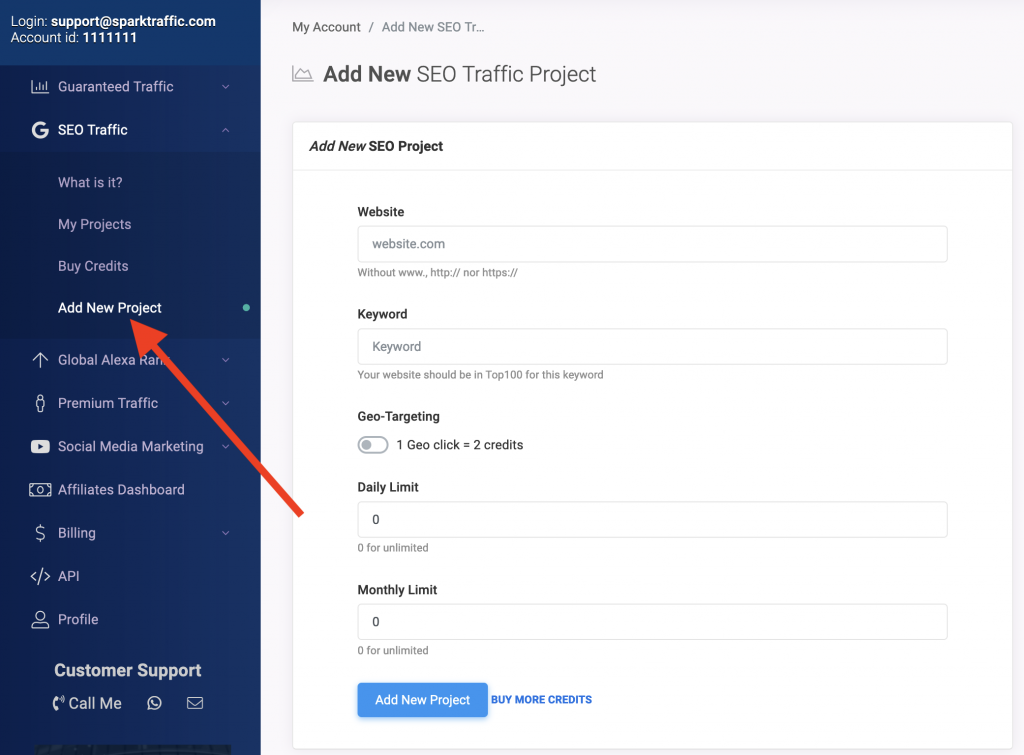Click the Guaranteed Traffic bar chart icon
Viewport: 1024px width, 755px height.
tap(40, 86)
